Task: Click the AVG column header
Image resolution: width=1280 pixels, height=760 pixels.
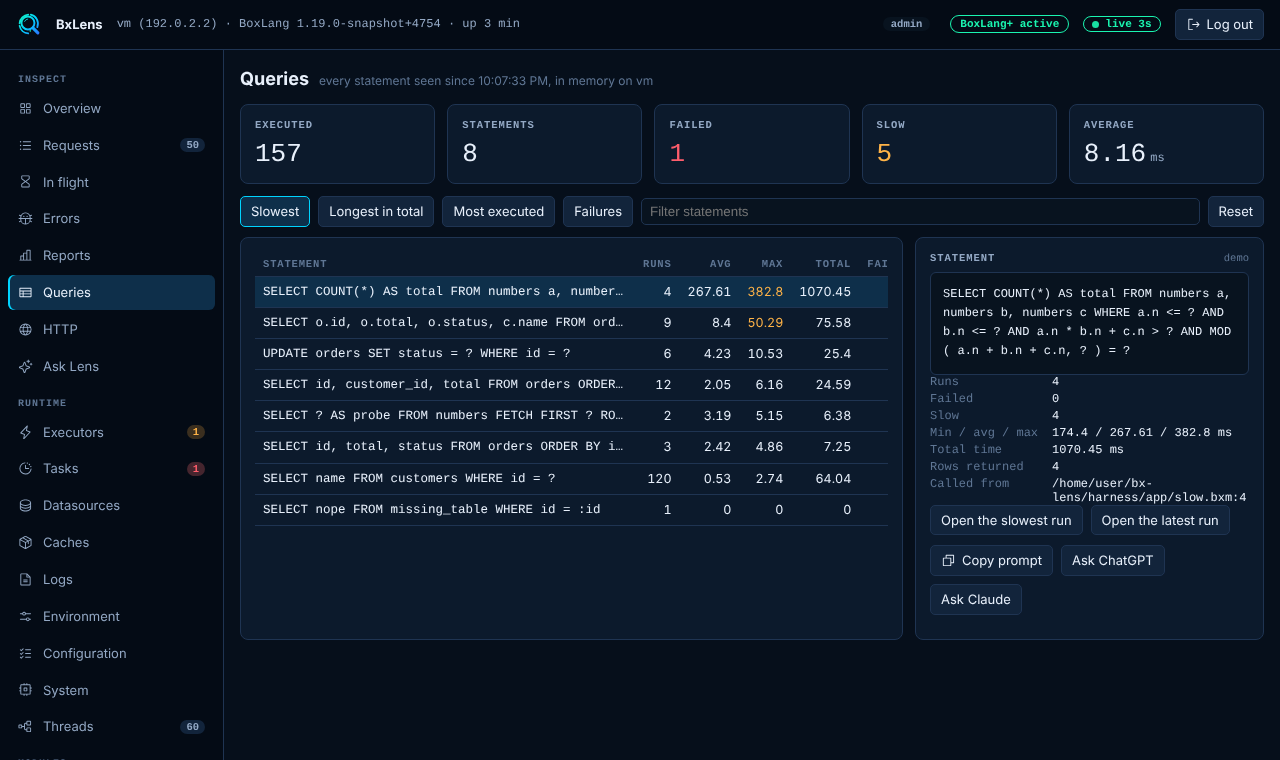Action: click(720, 264)
